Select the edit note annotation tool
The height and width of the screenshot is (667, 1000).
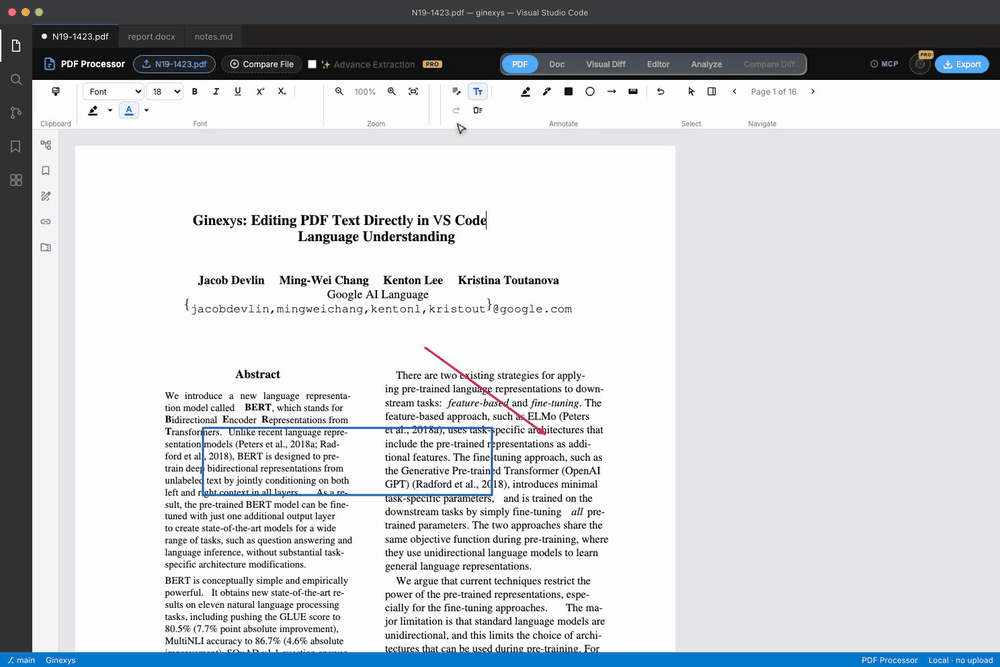tap(457, 91)
